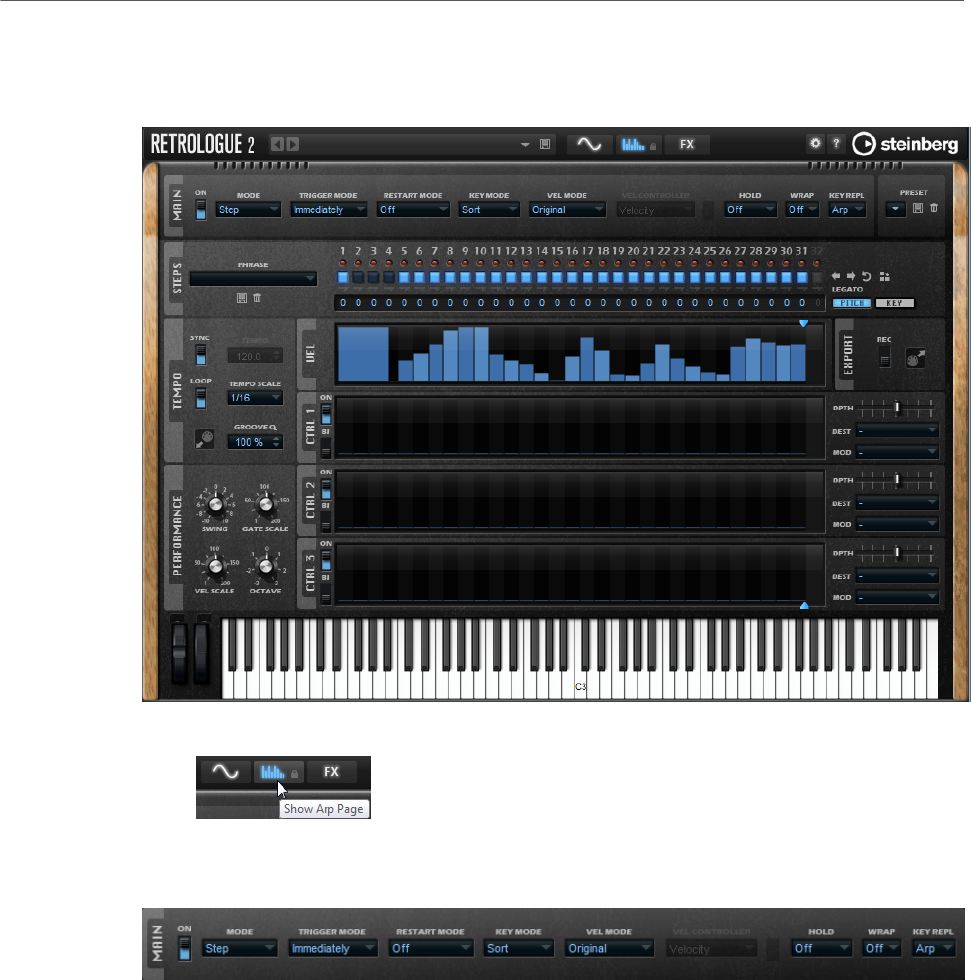Toggle the BI switch for CTRL 1

pyautogui.click(x=326, y=448)
